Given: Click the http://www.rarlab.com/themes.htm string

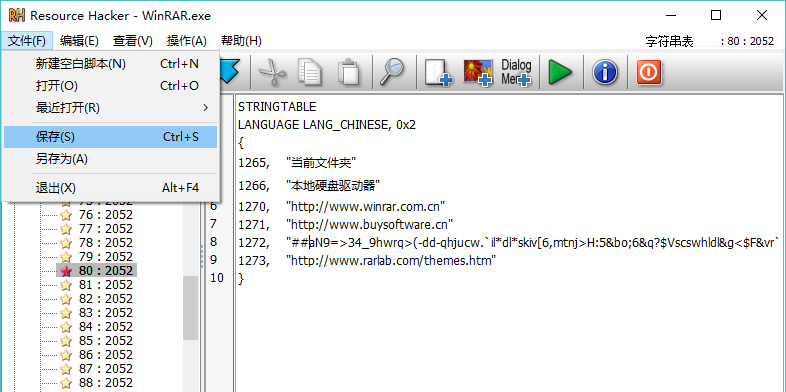Looking at the screenshot, I should pyautogui.click(x=391, y=260).
